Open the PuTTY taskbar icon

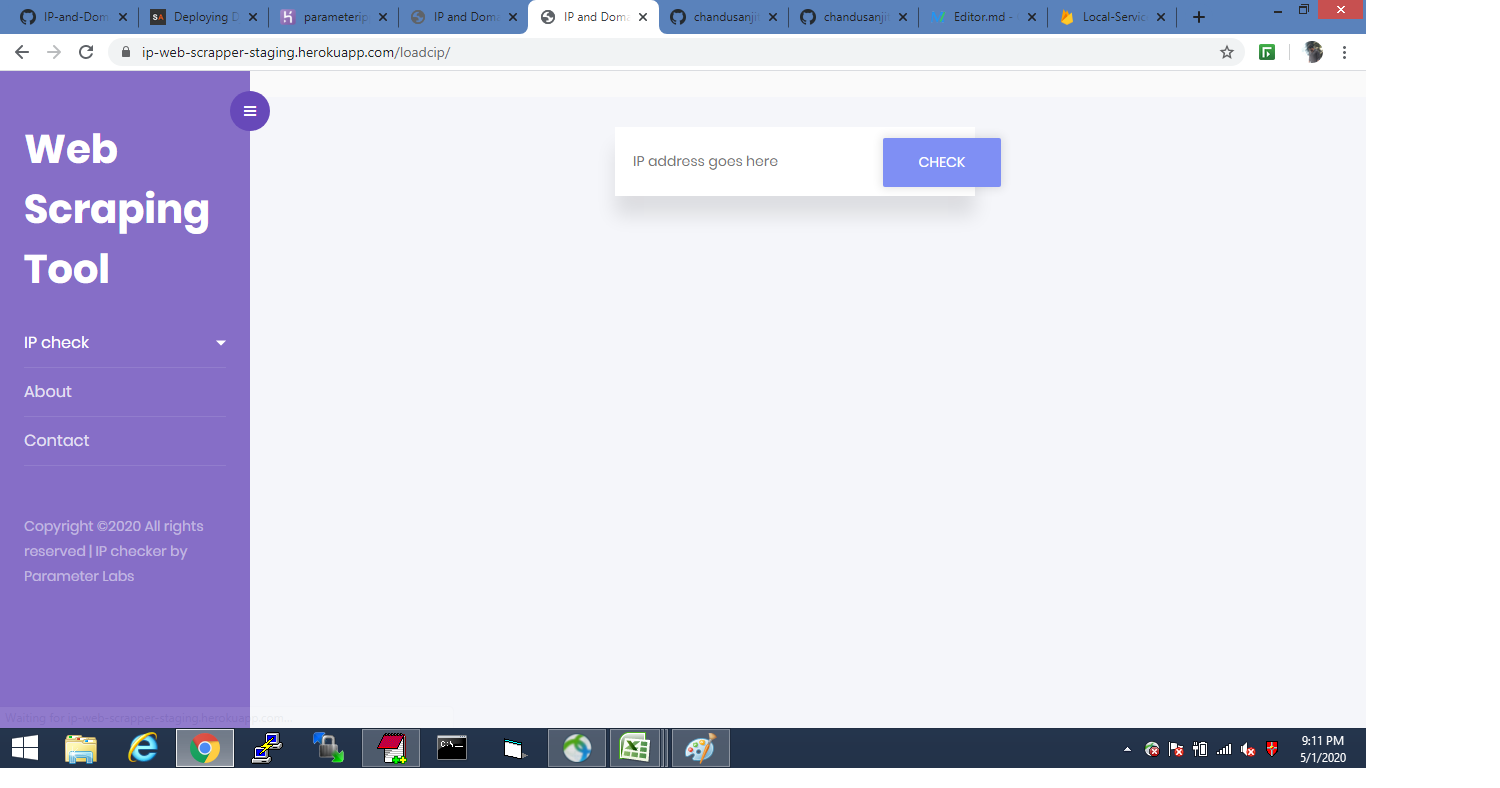pyautogui.click(x=267, y=748)
